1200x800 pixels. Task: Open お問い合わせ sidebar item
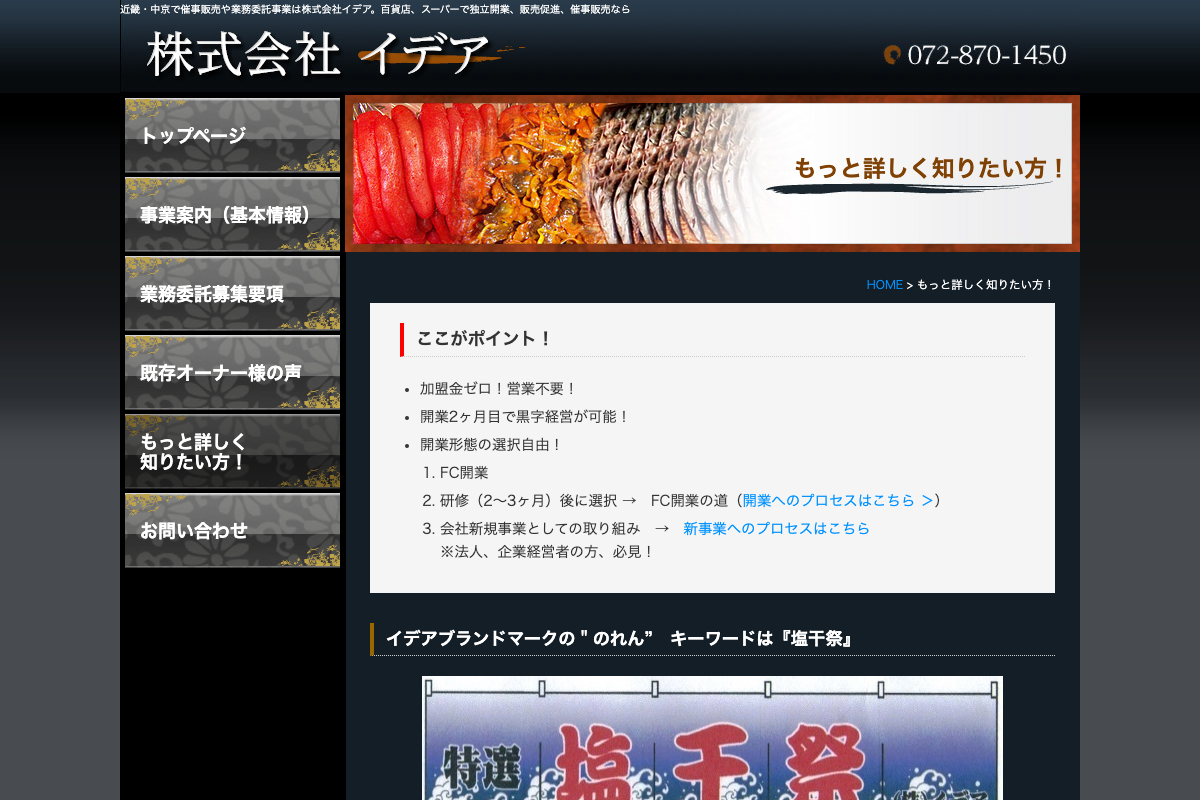pyautogui.click(x=232, y=531)
